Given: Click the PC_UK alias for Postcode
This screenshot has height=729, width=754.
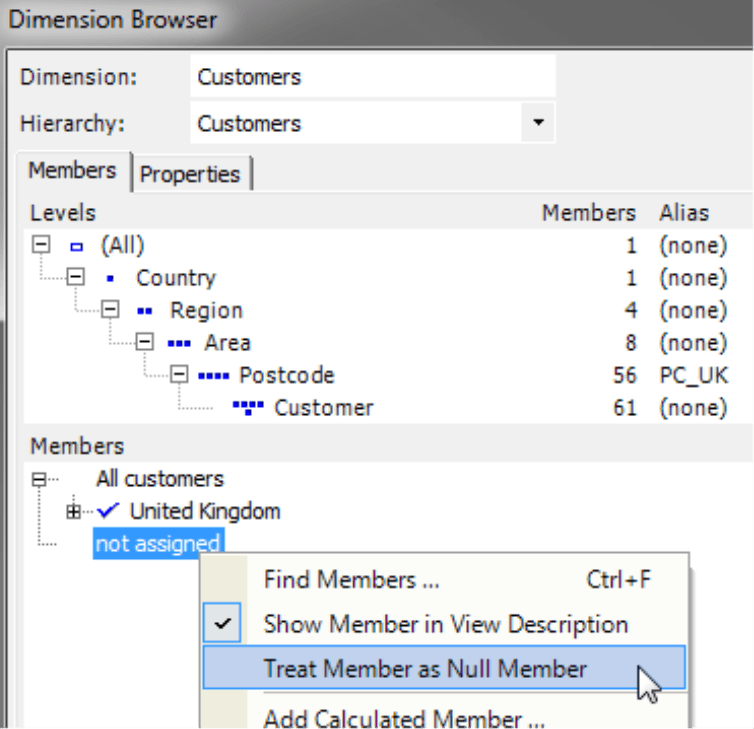Looking at the screenshot, I should pos(693,376).
